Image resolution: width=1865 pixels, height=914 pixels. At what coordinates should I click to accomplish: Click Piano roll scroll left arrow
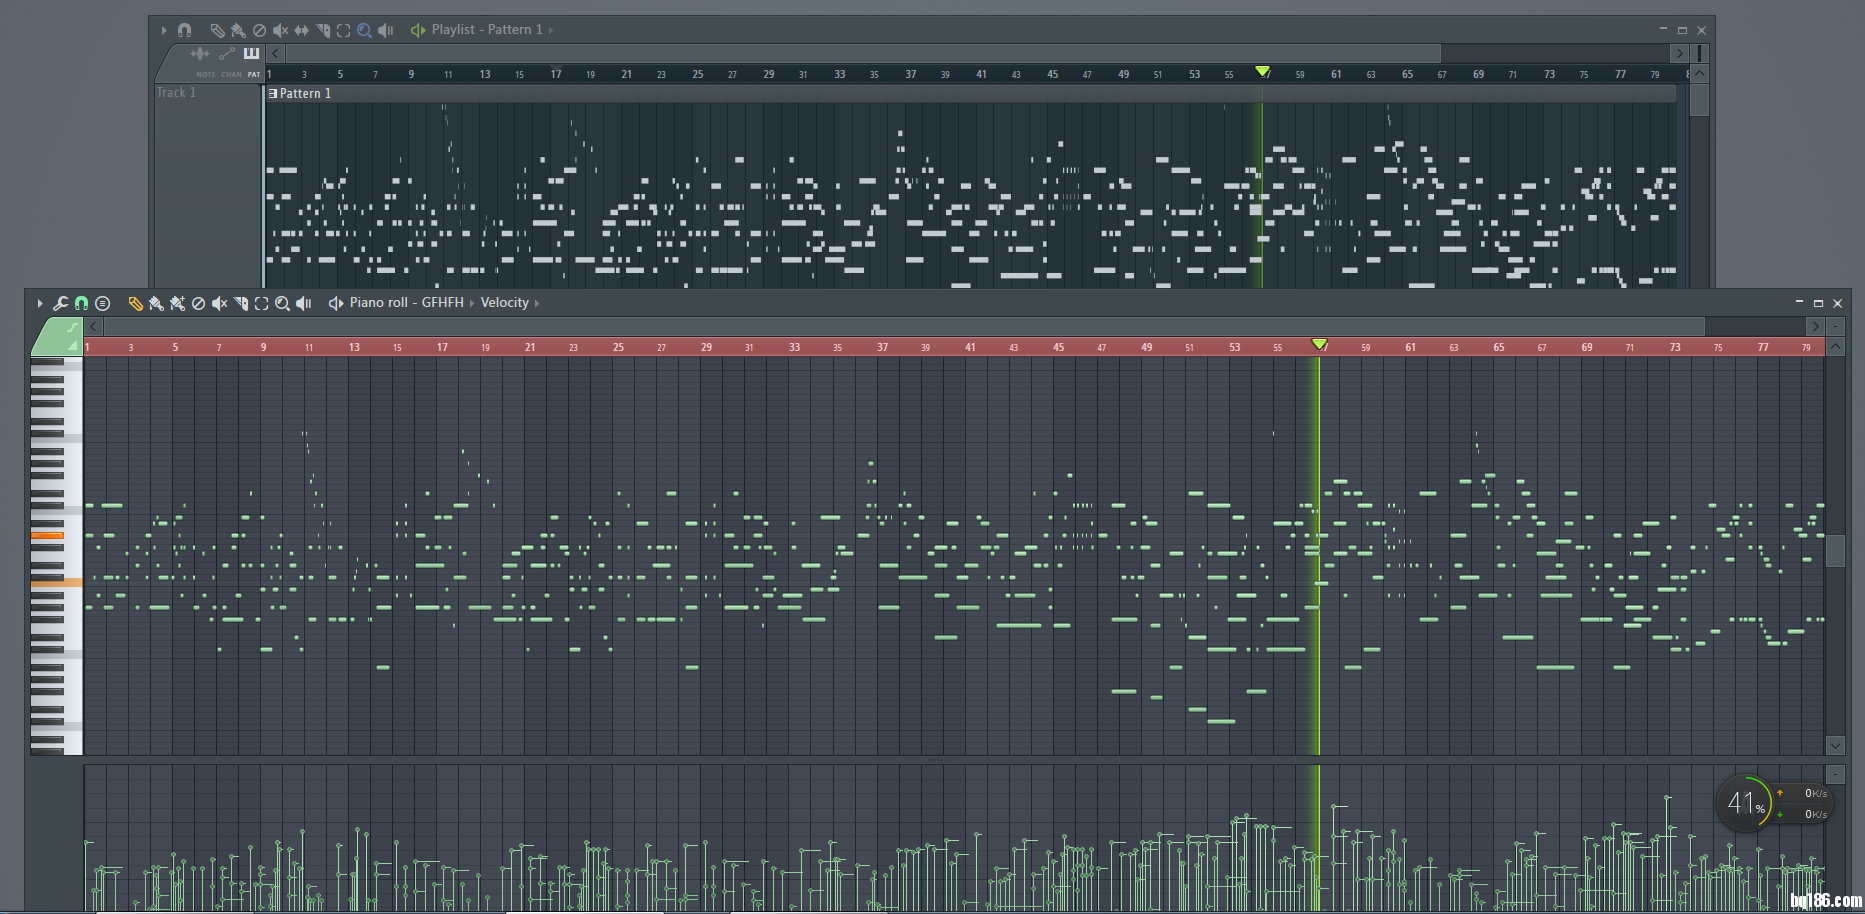coord(93,326)
